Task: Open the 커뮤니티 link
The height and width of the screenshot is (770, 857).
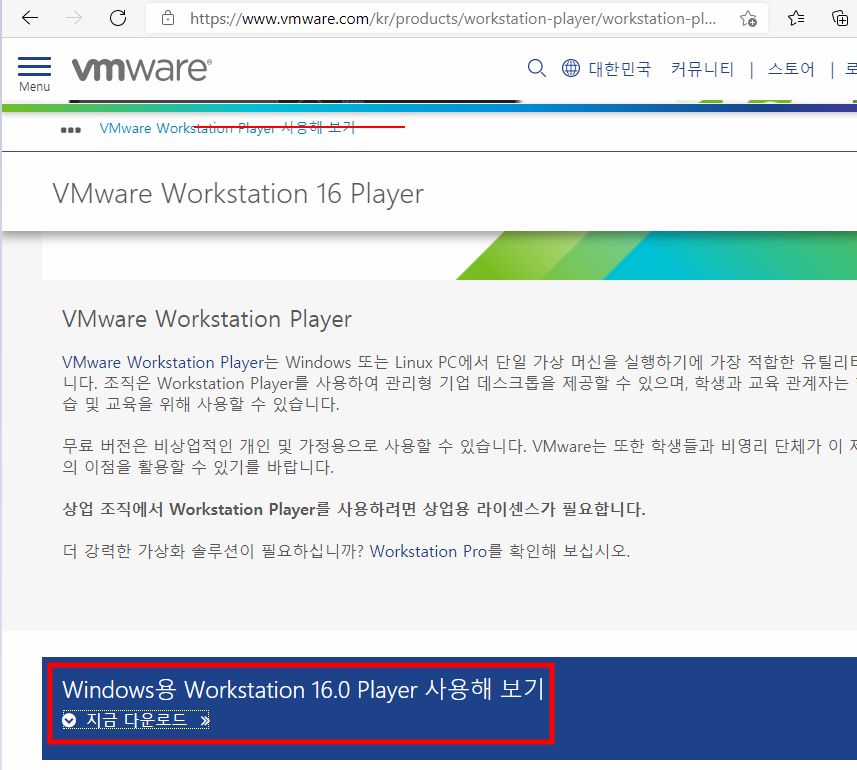Action: [x=702, y=69]
